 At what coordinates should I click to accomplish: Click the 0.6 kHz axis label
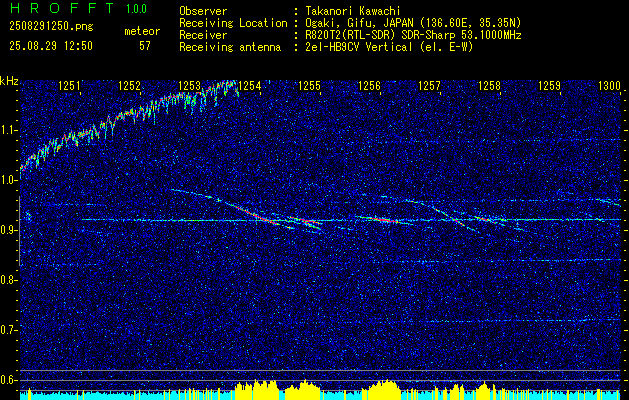click(x=9, y=380)
